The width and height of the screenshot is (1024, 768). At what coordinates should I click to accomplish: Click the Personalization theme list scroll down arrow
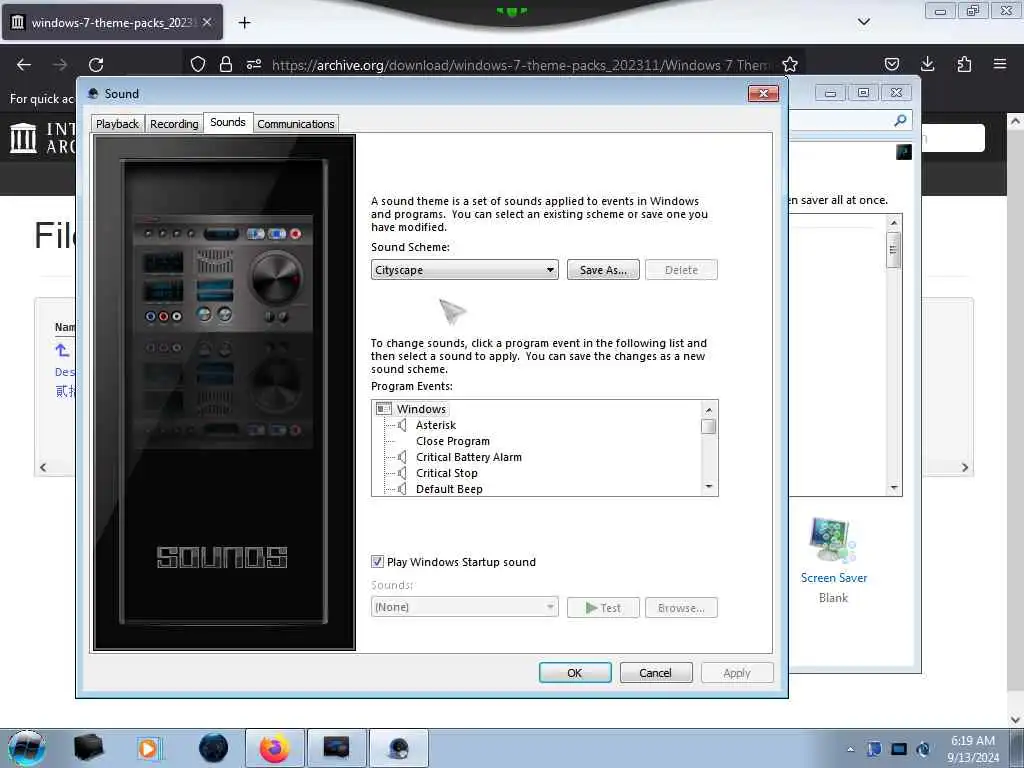894,488
